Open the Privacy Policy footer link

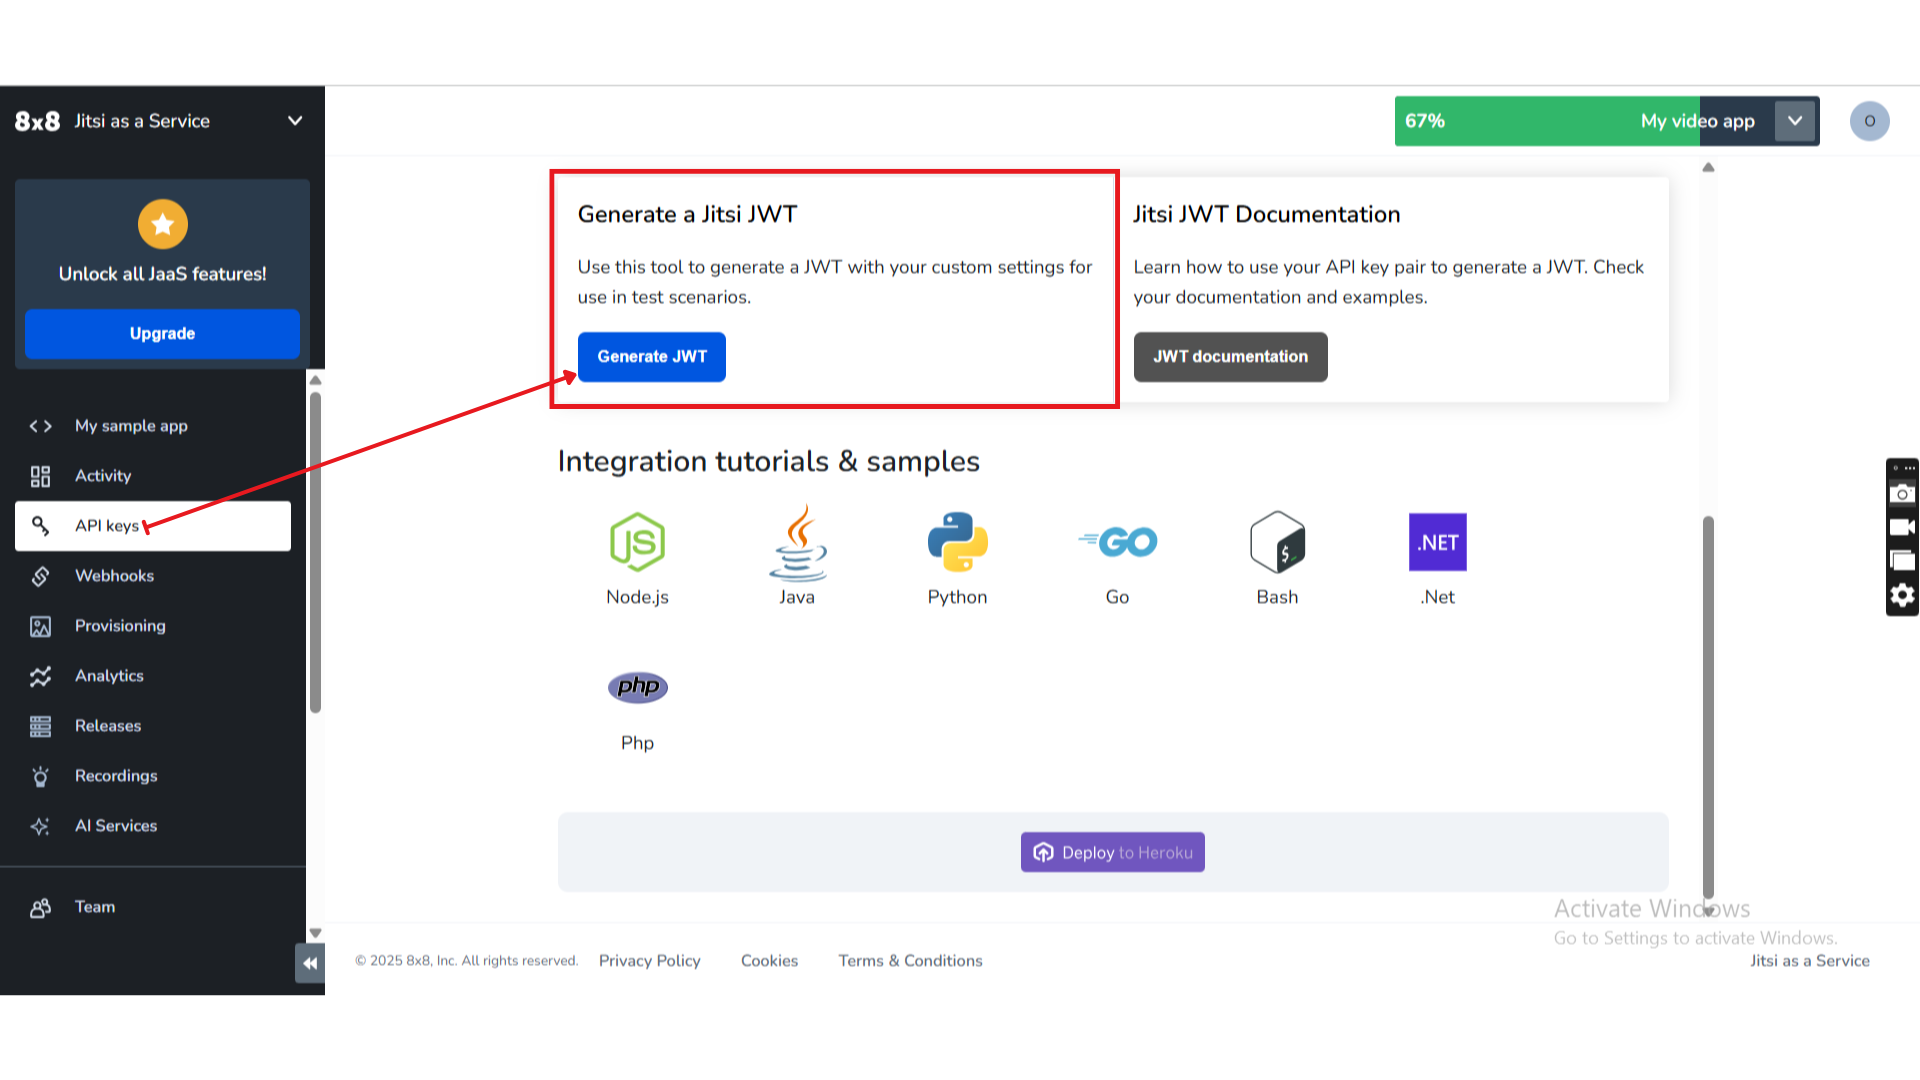coord(649,961)
